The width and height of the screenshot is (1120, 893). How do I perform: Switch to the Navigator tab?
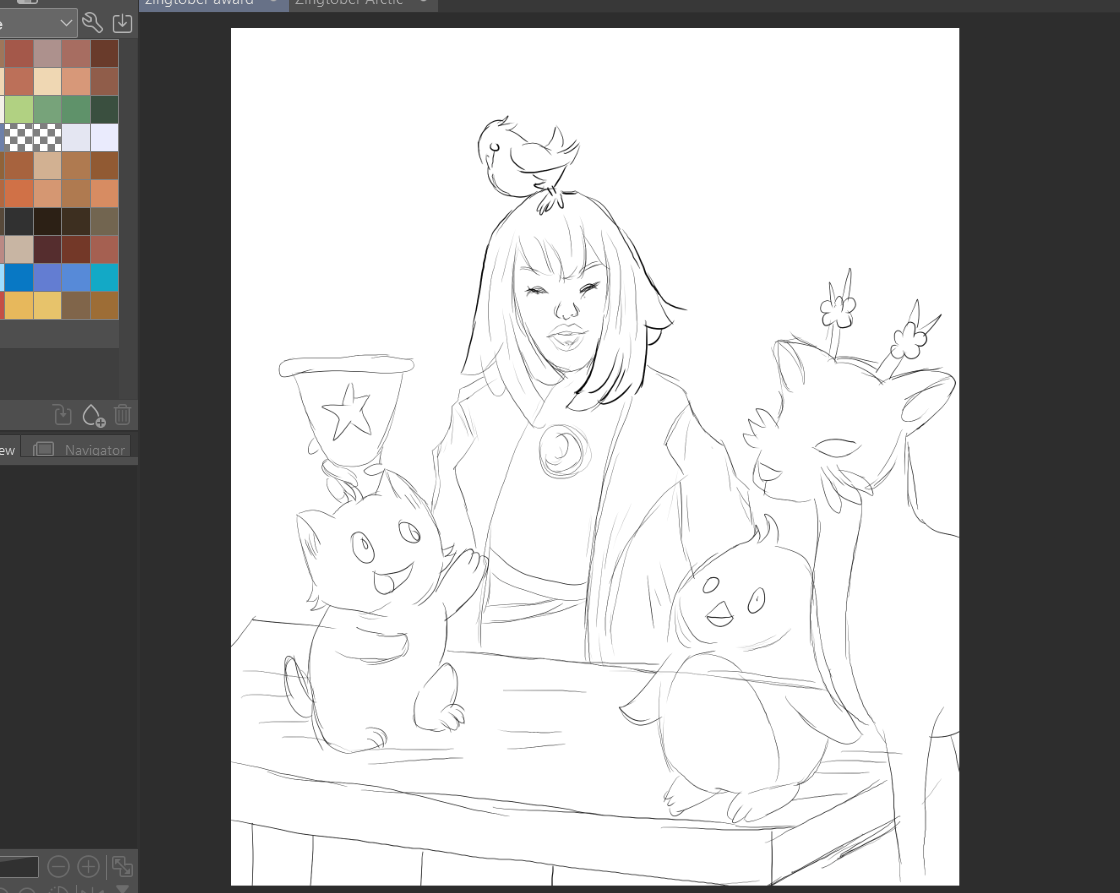(x=81, y=449)
